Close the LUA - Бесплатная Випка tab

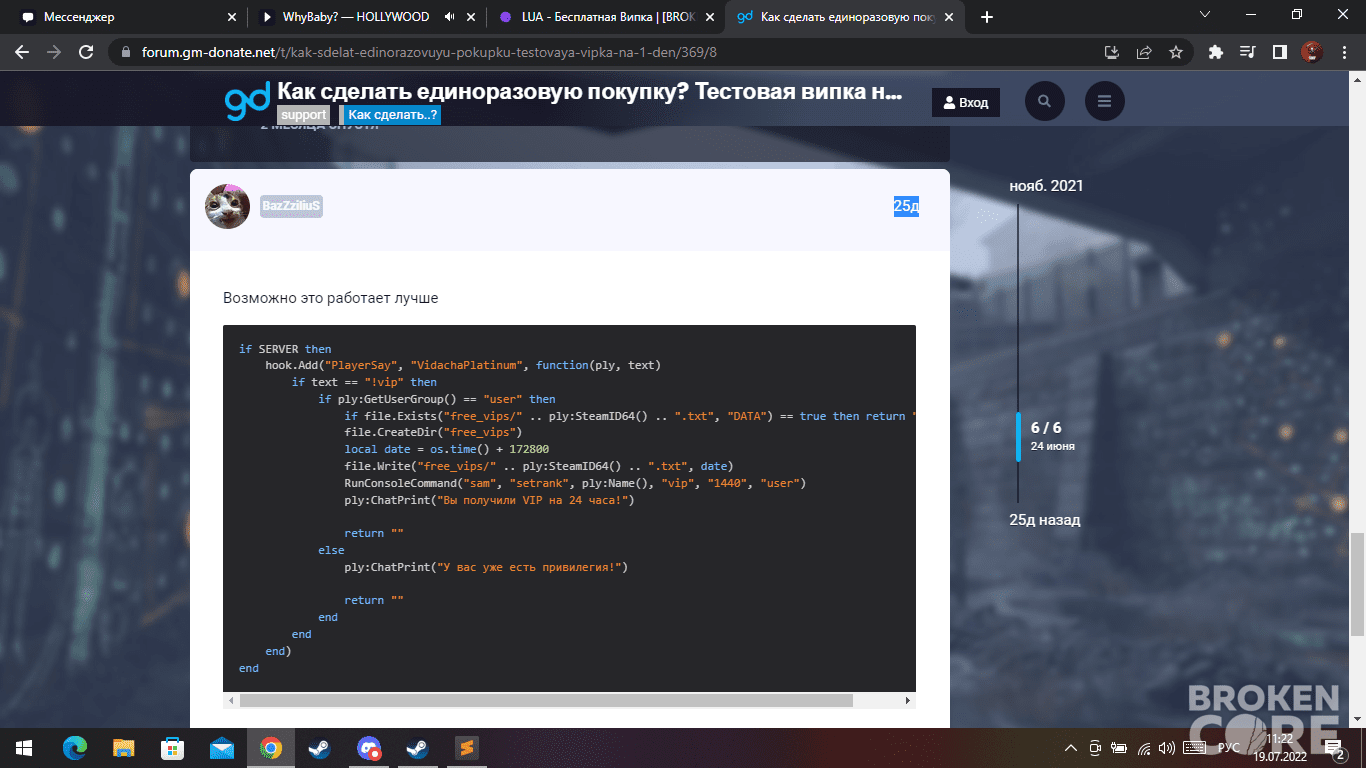pos(711,17)
